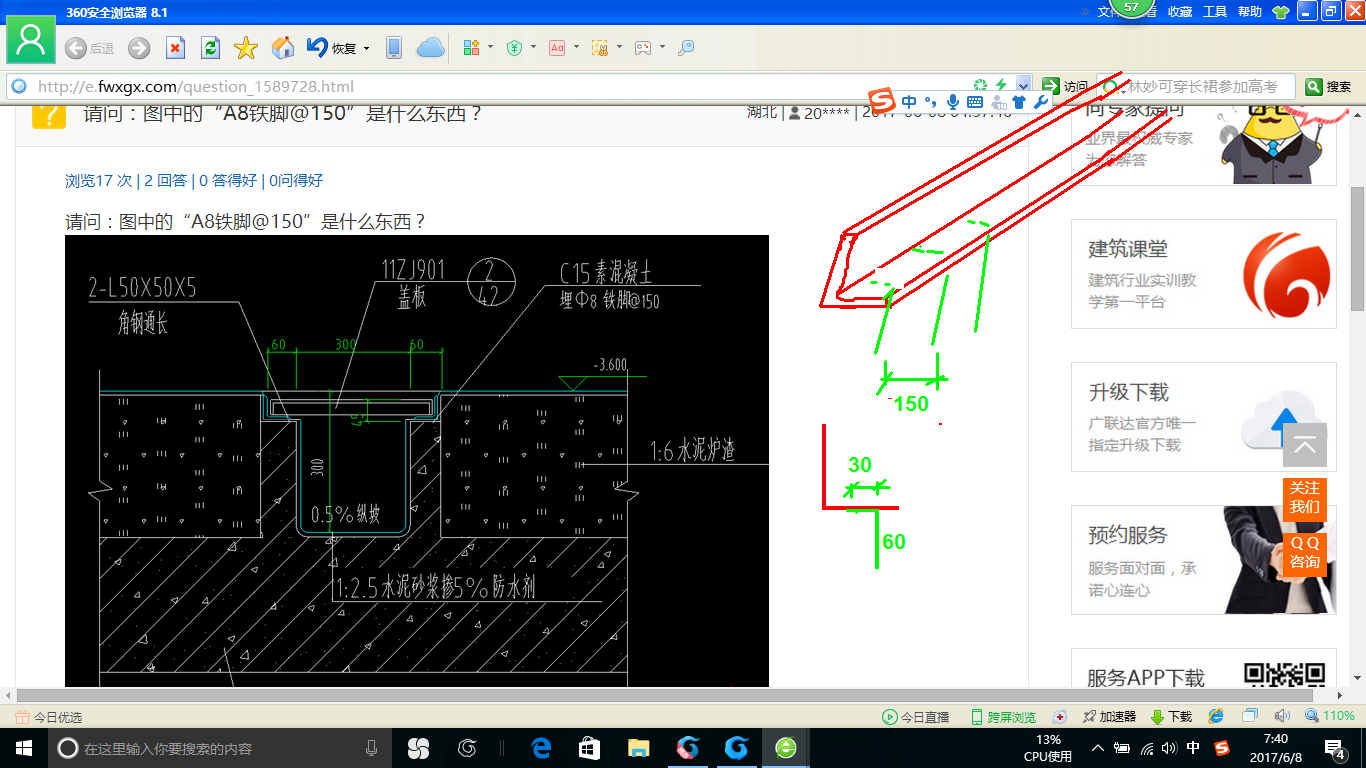Click the '2 回答' answers link
The image size is (1366, 768).
(165, 181)
